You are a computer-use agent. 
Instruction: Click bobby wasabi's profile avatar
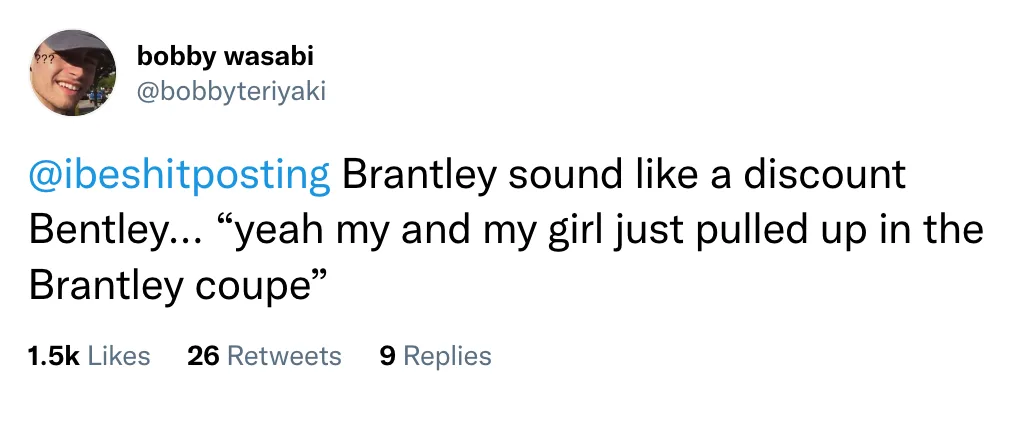pos(73,73)
